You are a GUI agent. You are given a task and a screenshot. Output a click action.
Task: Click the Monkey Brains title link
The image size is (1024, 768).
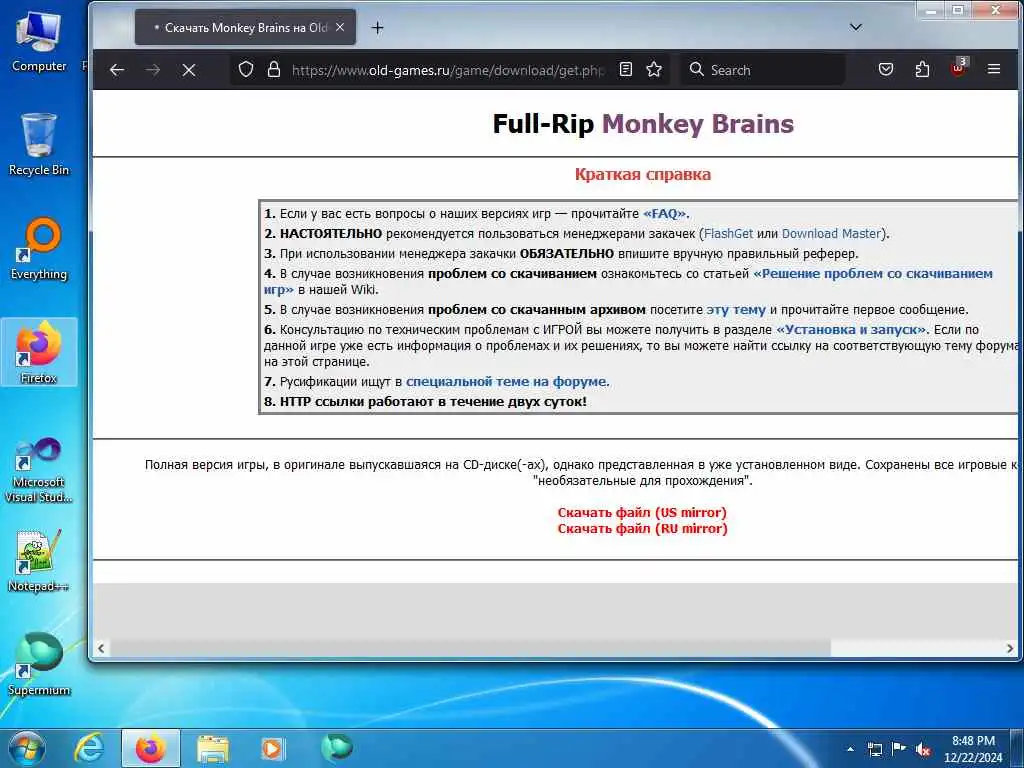click(x=697, y=124)
